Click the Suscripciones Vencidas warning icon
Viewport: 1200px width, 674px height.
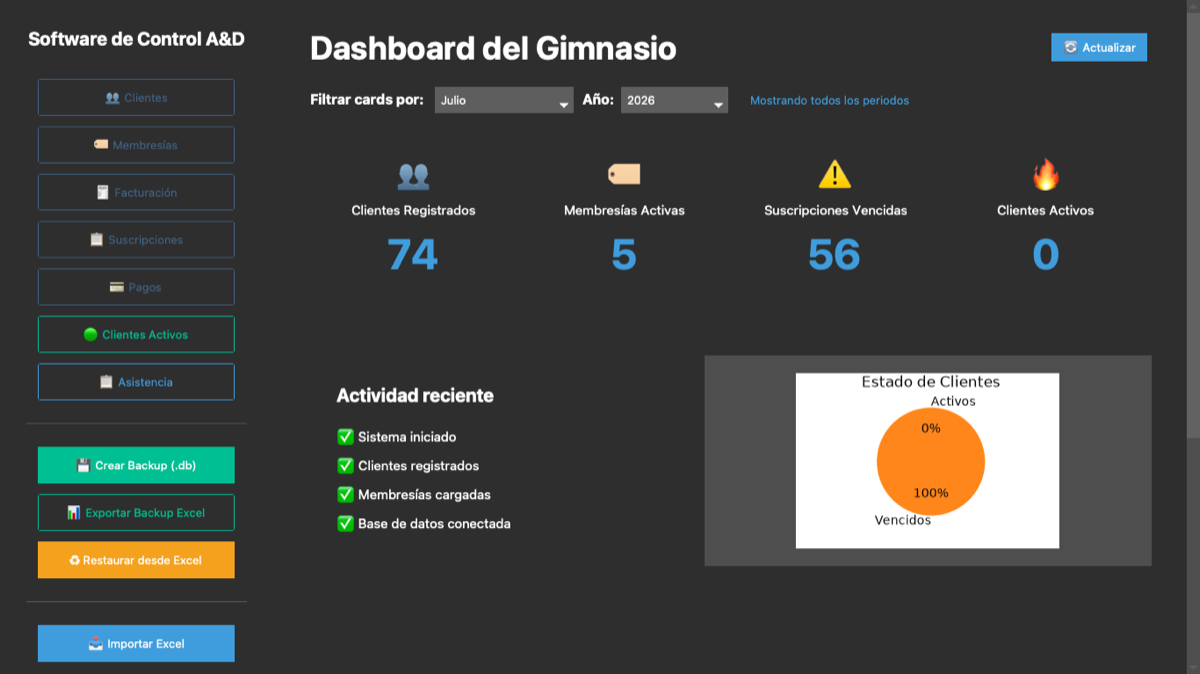(835, 174)
